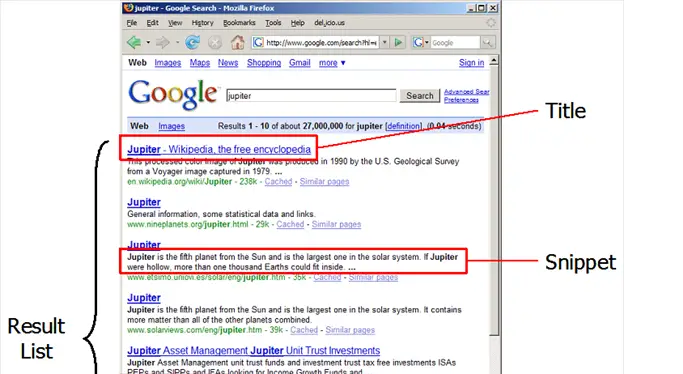Image resolution: width=683 pixels, height=374 pixels.
Task: Open Similar pages for Wikipedia result
Action: (x=325, y=182)
